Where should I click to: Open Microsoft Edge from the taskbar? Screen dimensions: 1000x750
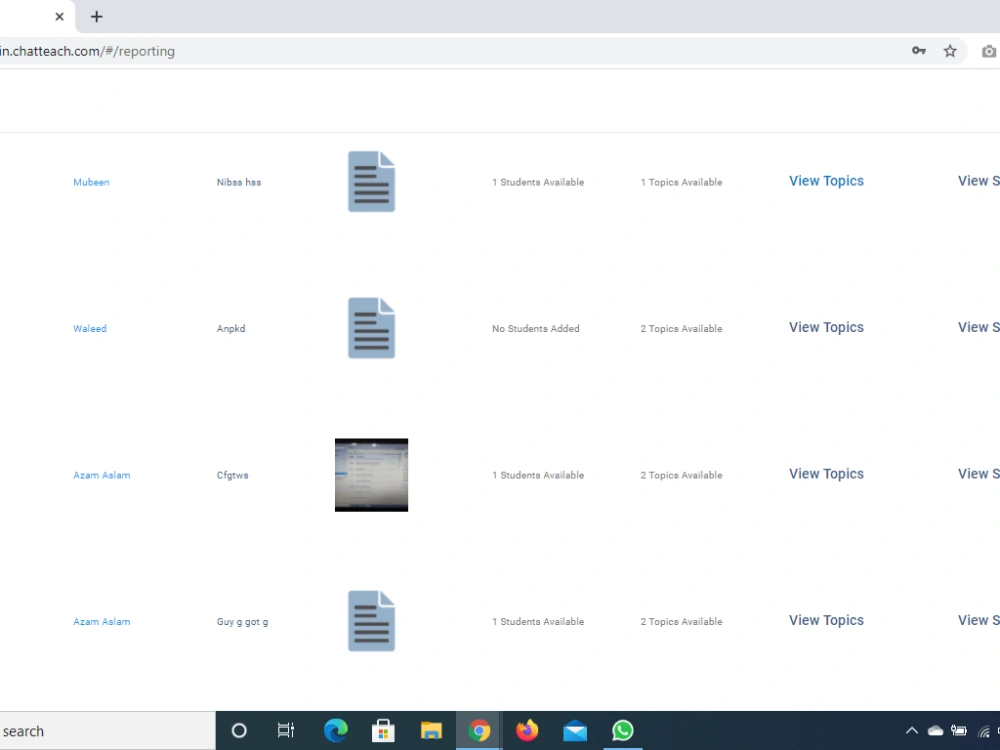pyautogui.click(x=336, y=730)
